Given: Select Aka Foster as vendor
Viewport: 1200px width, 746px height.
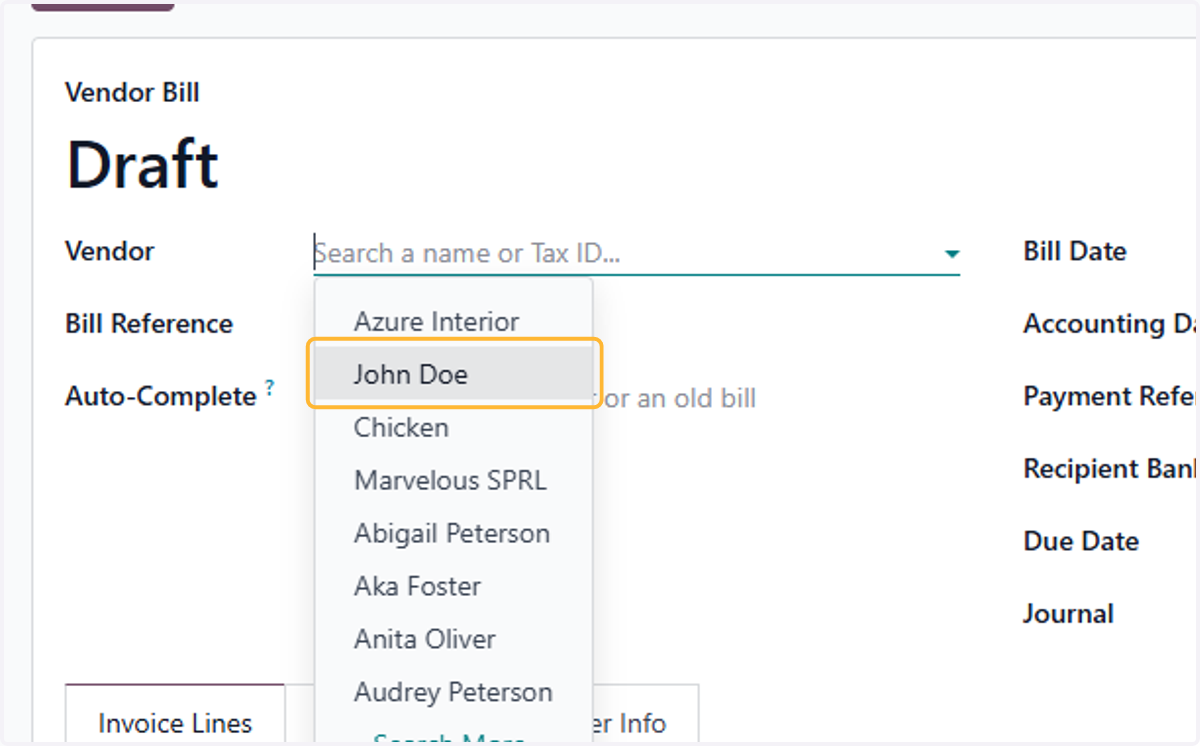Looking at the screenshot, I should click(454, 587).
